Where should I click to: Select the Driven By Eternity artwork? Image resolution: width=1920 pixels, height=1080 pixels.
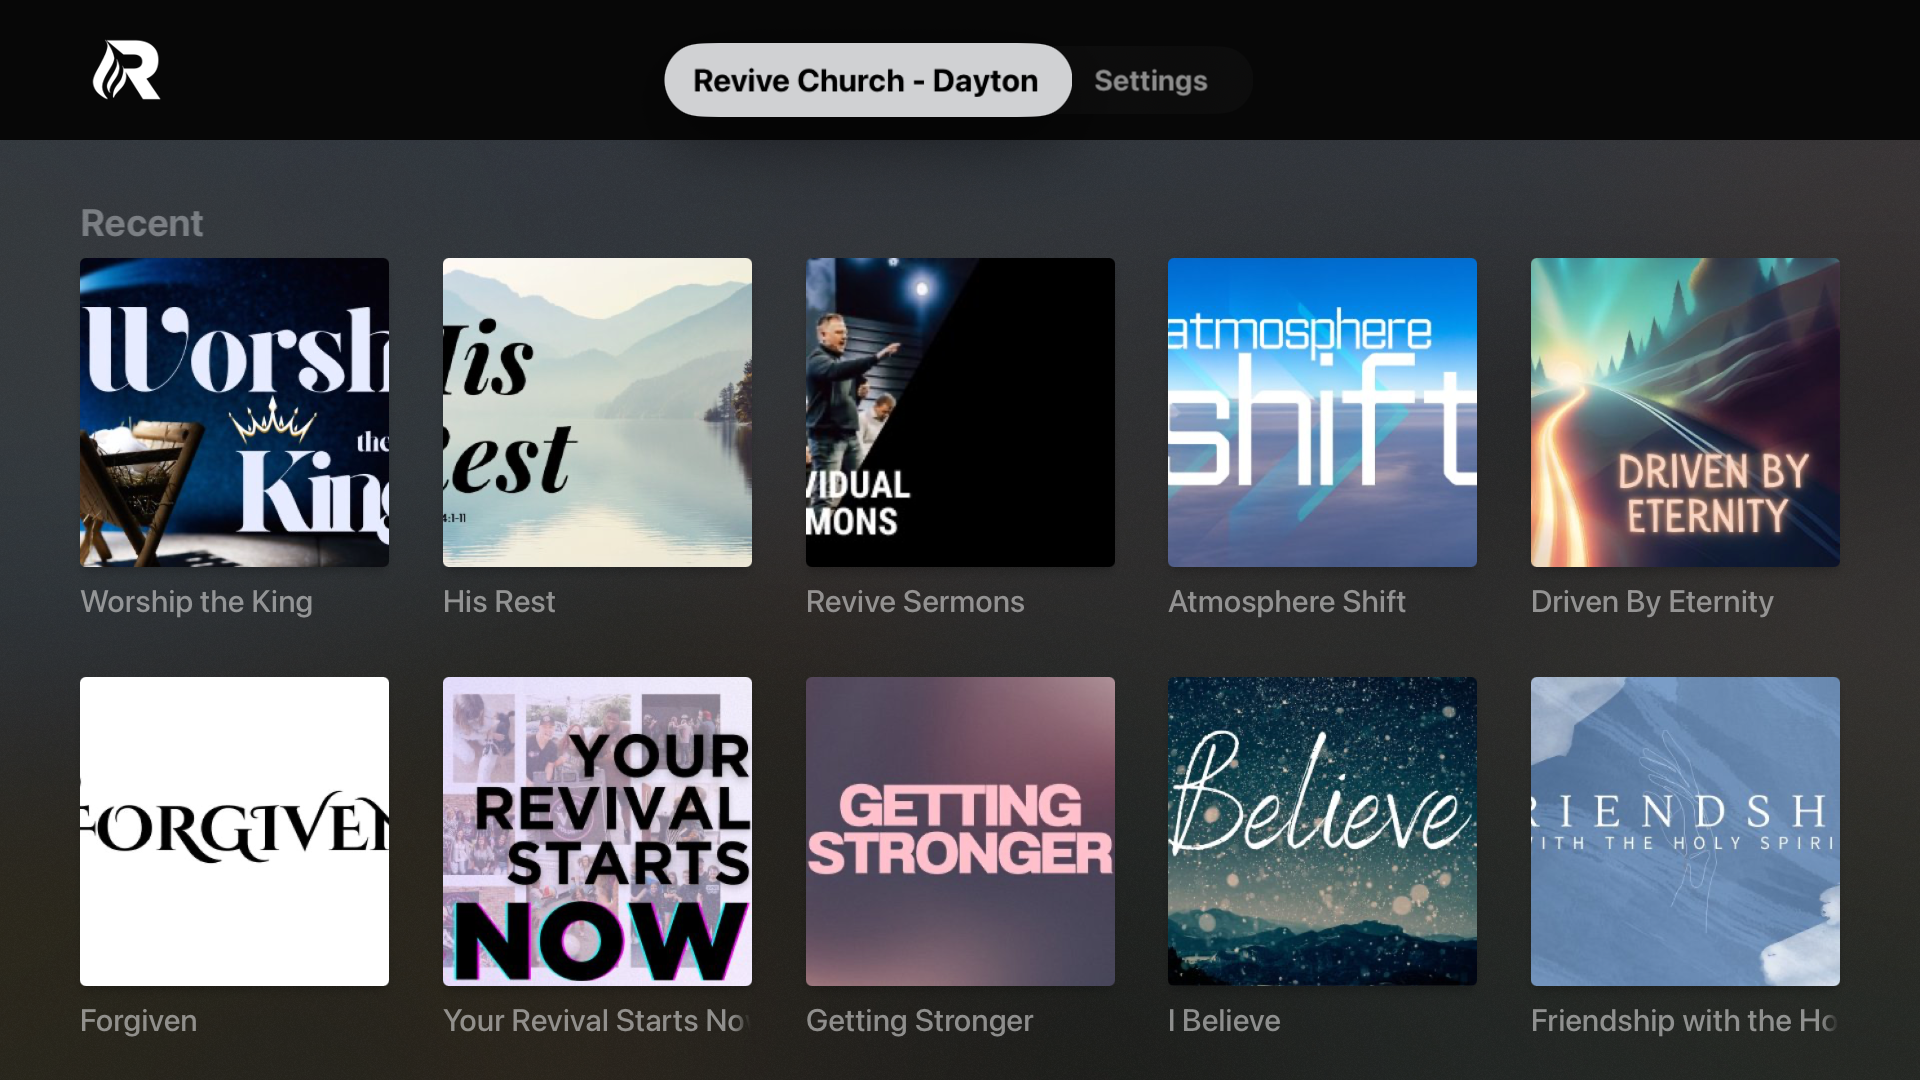[x=1685, y=412]
